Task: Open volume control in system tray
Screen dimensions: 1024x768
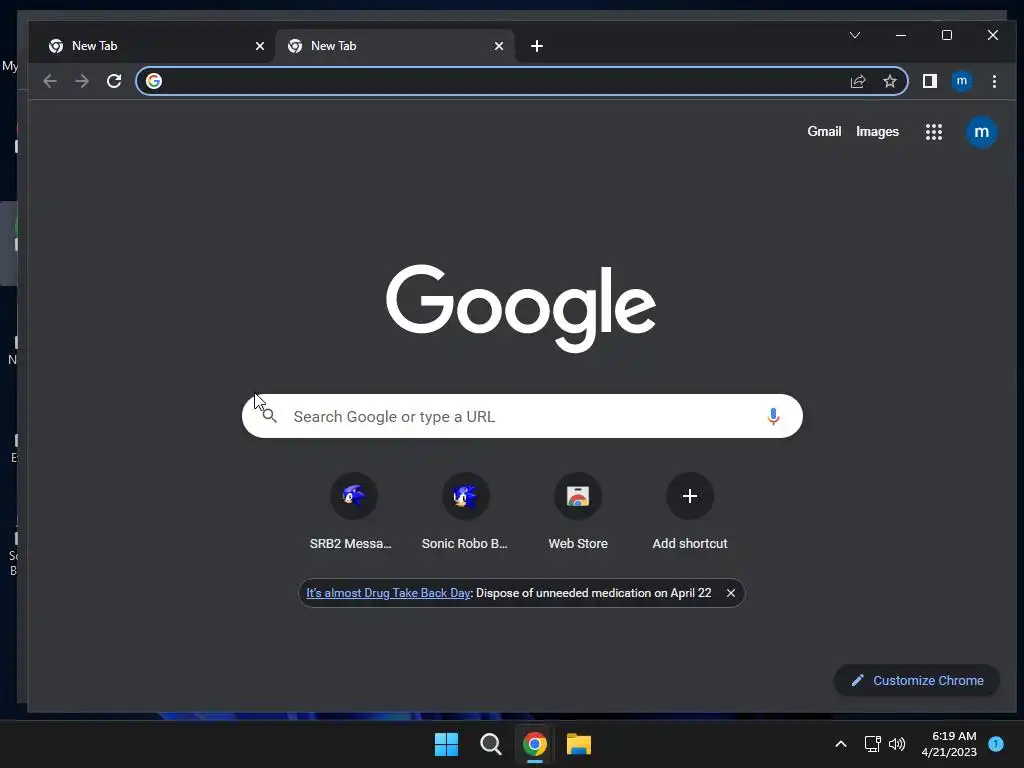Action: (897, 744)
